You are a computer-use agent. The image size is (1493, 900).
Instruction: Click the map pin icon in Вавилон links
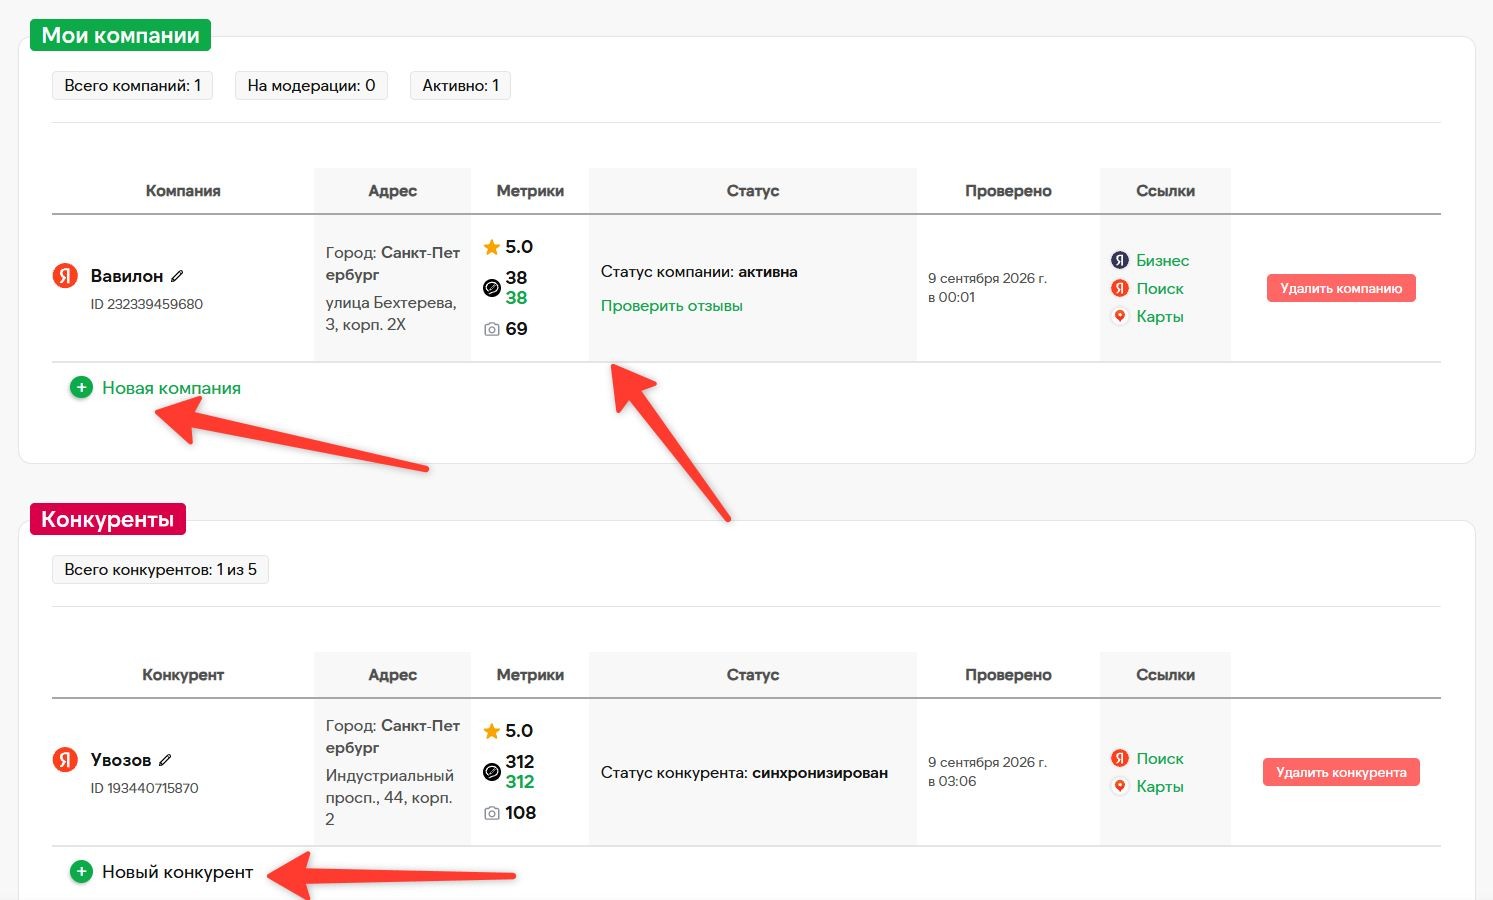(x=1120, y=316)
